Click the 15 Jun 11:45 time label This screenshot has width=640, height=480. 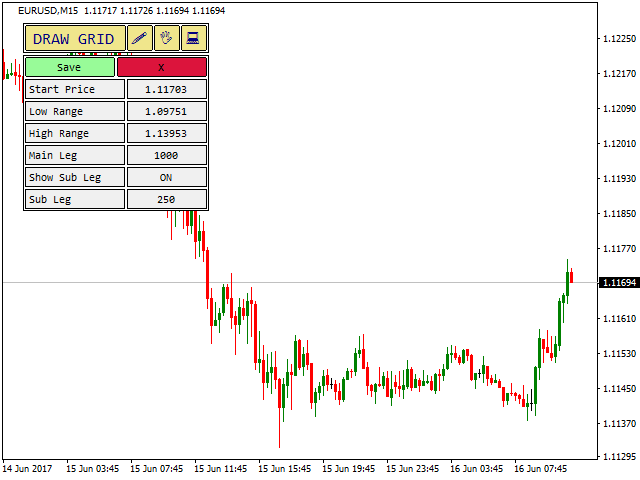(x=220, y=467)
